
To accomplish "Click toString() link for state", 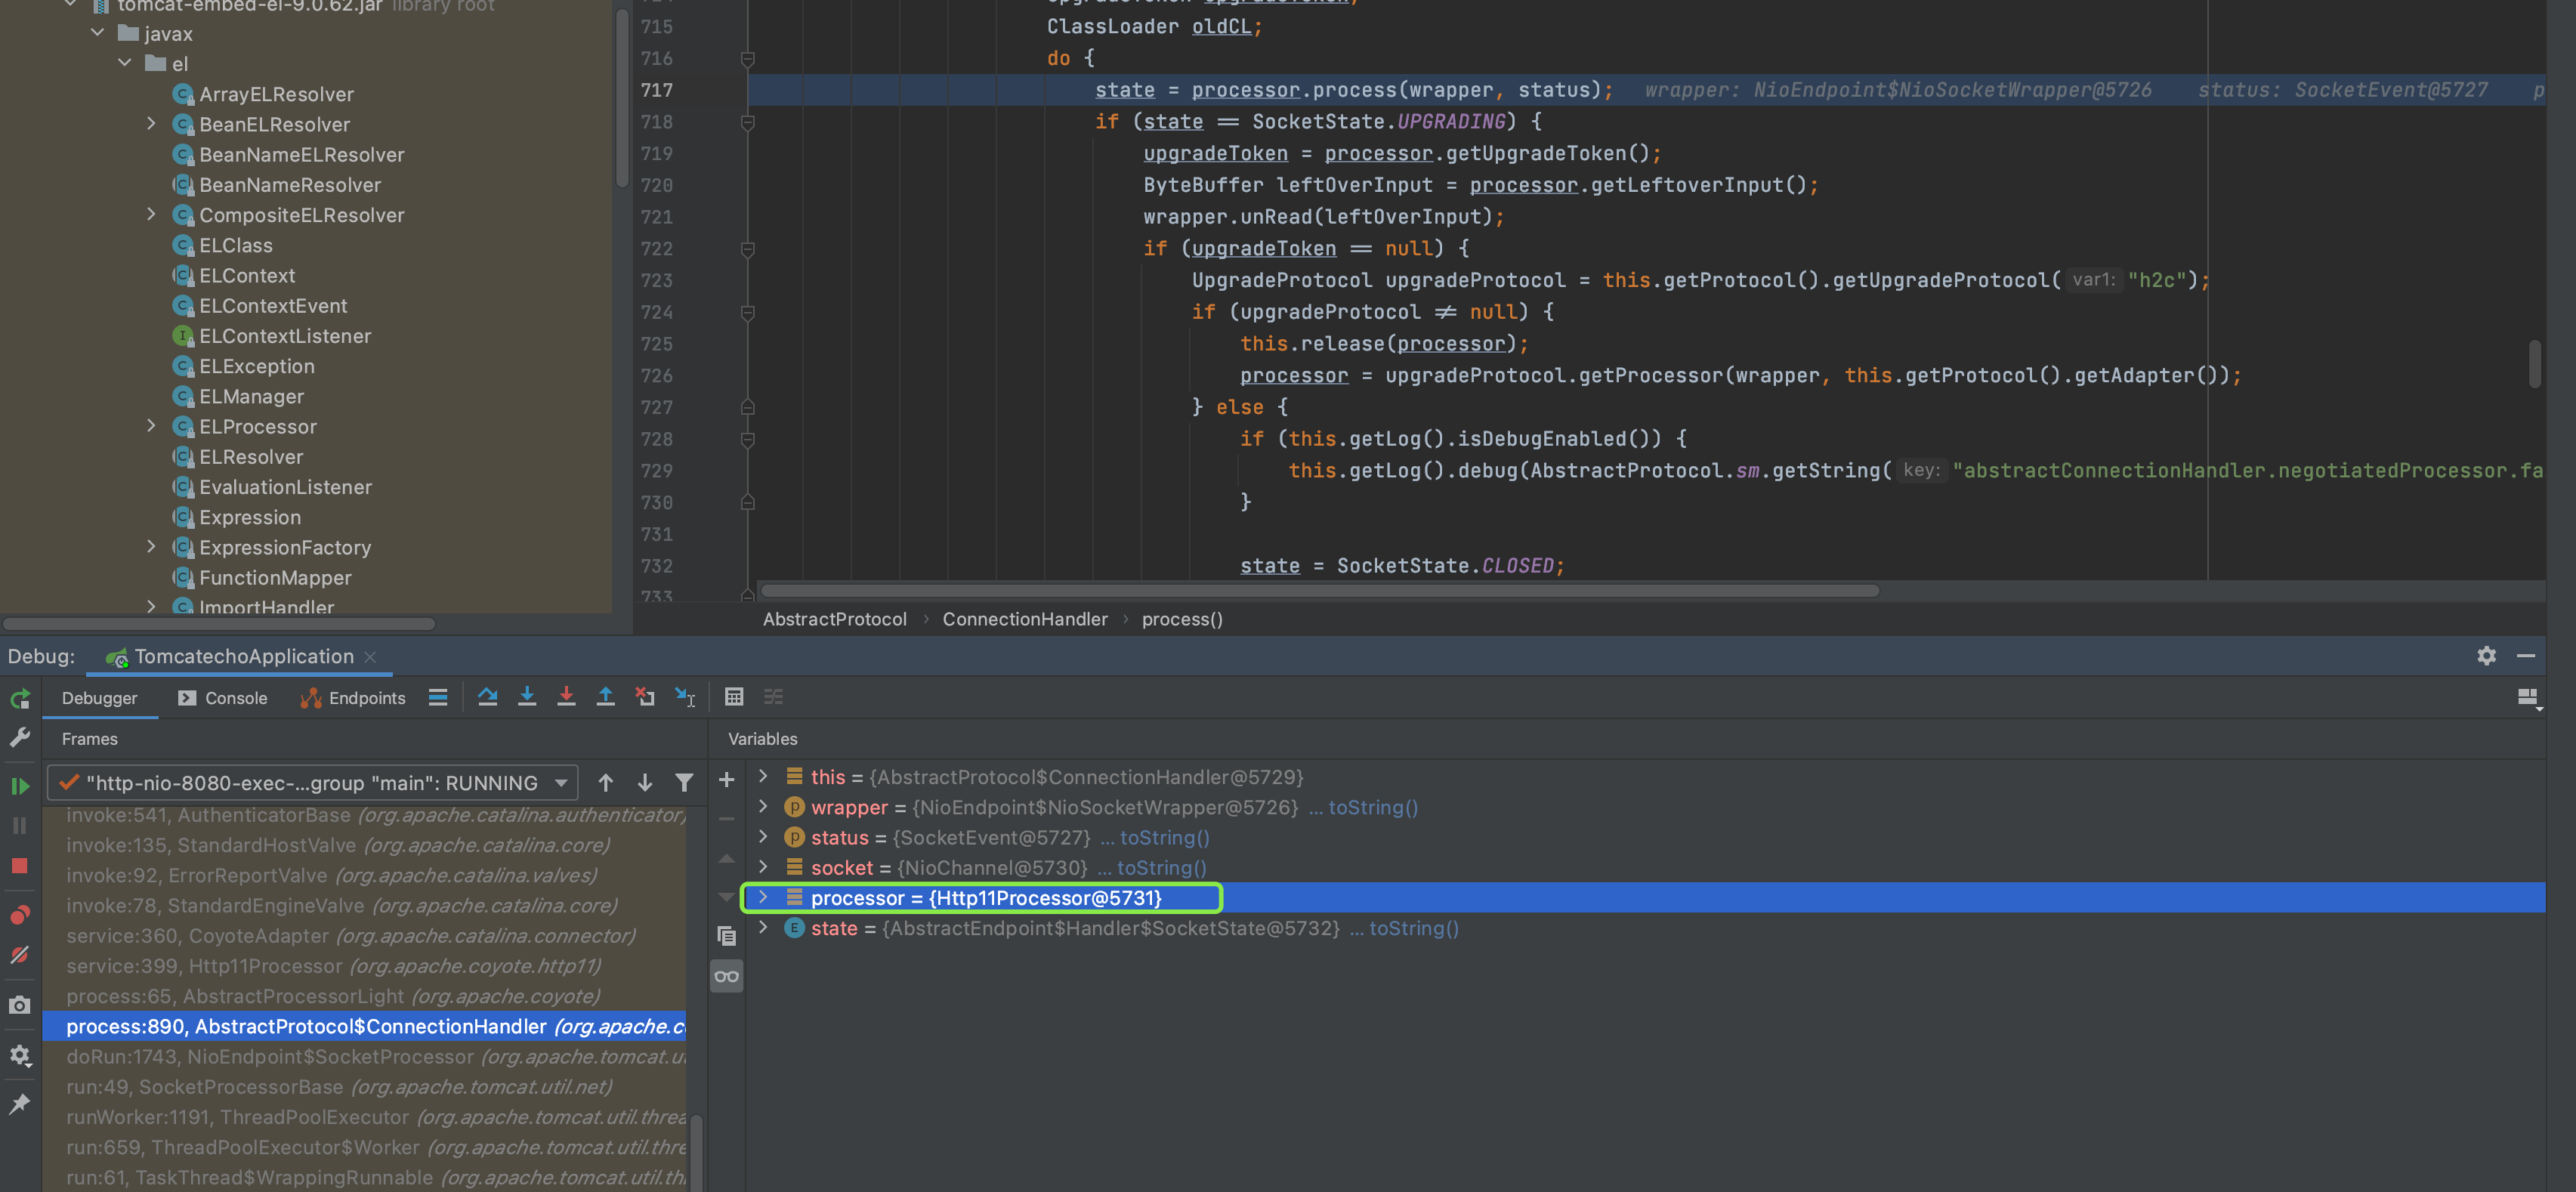I will click(1414, 929).
